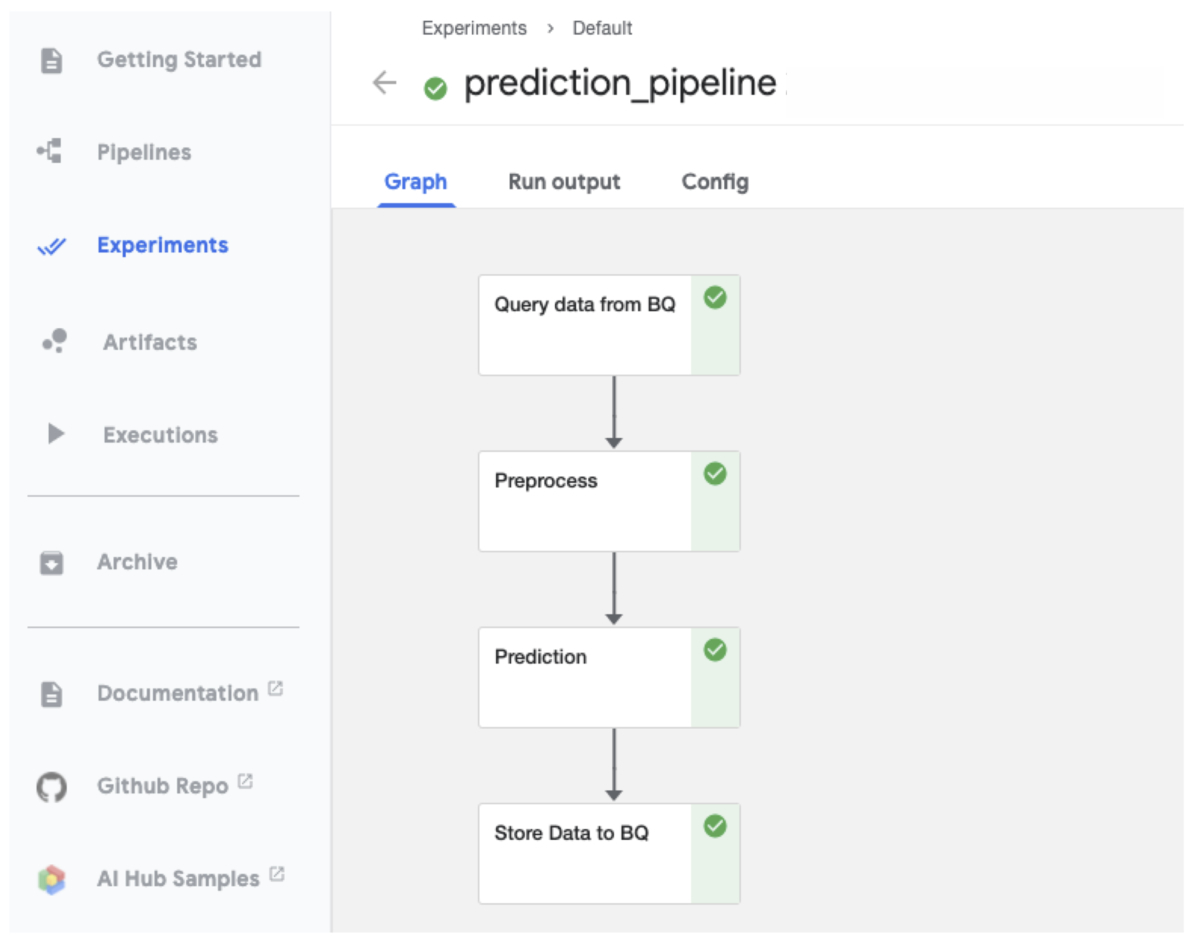Click the Experiments breadcrumb link

coord(474,28)
